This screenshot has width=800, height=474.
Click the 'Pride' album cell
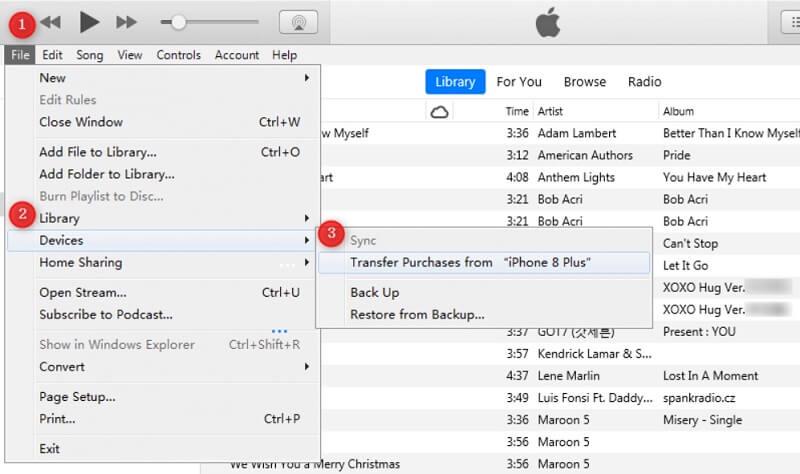[677, 155]
